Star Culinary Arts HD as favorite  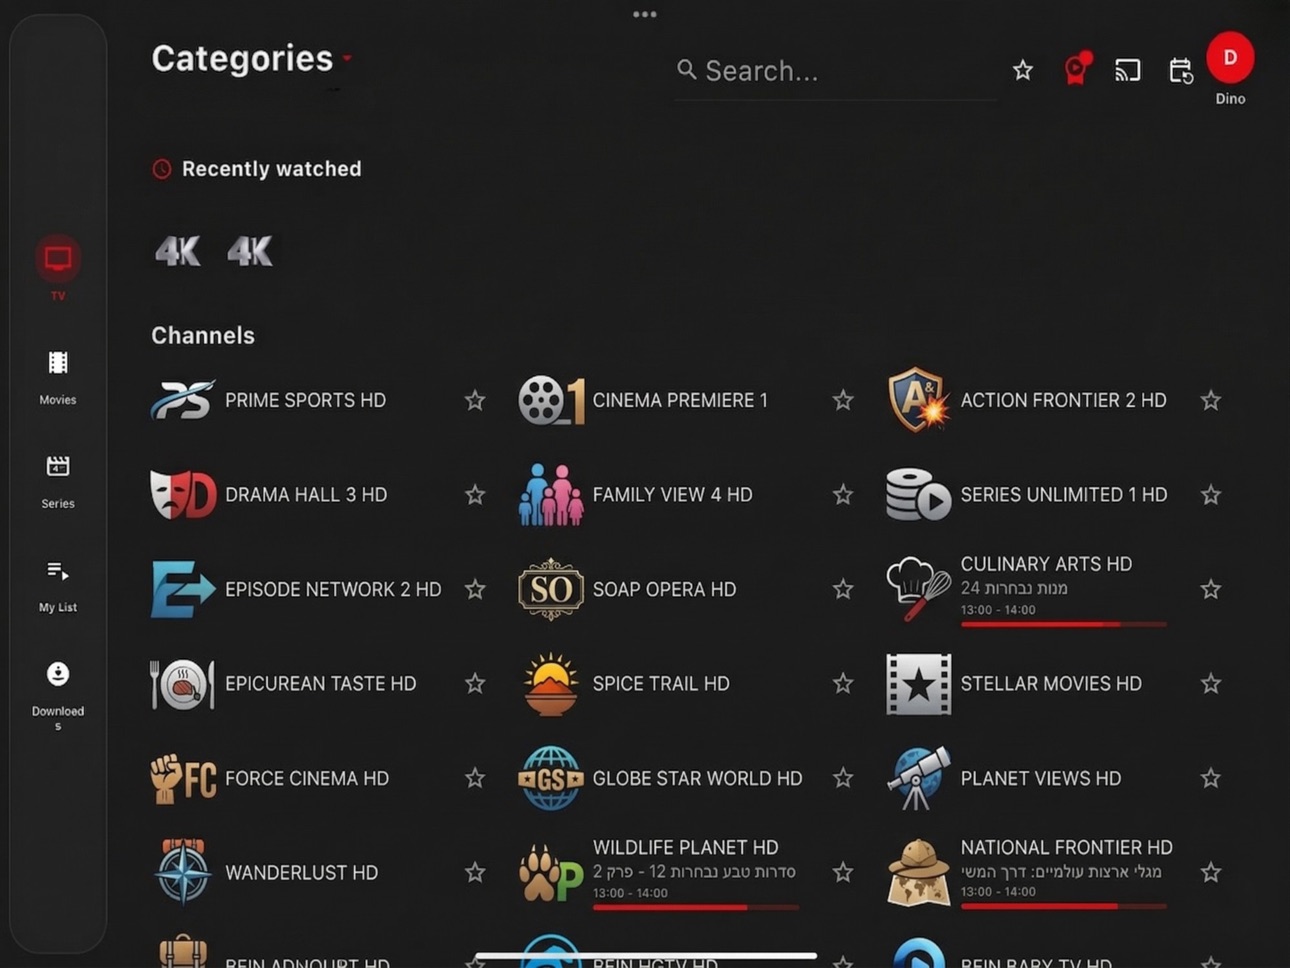pyautogui.click(x=1211, y=589)
